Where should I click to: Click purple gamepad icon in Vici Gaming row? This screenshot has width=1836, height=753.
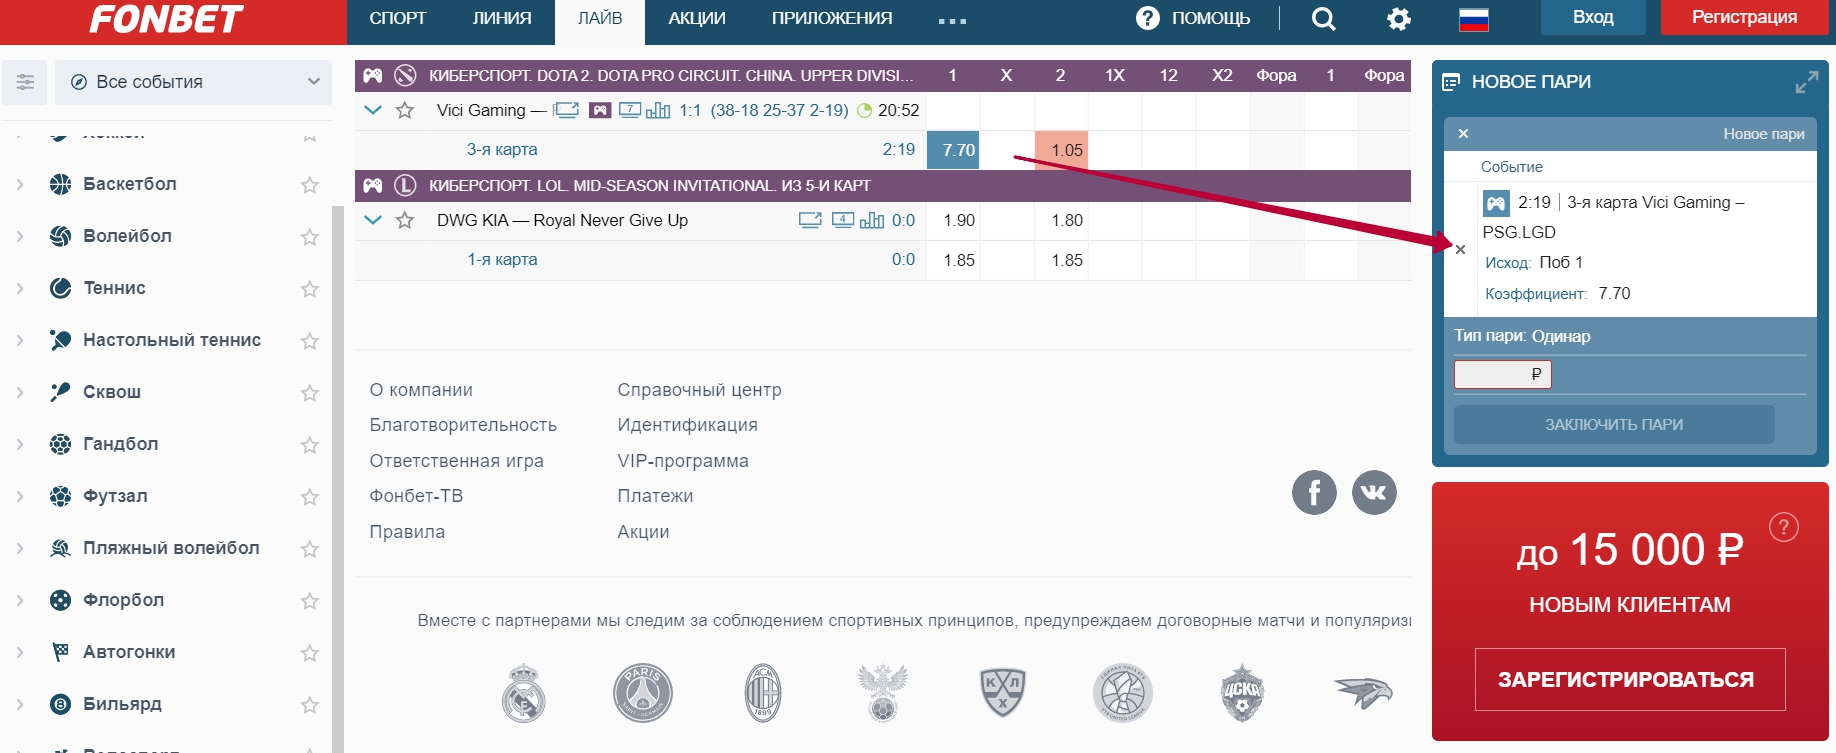click(x=600, y=110)
